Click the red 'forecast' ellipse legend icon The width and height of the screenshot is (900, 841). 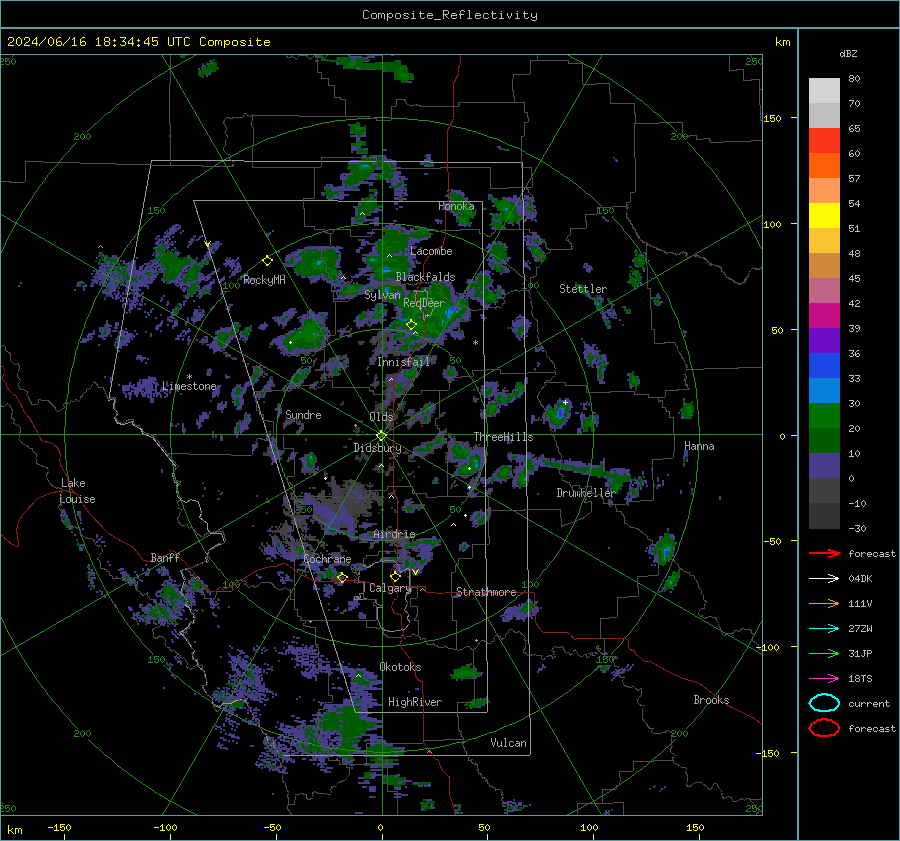pyautogui.click(x=824, y=728)
